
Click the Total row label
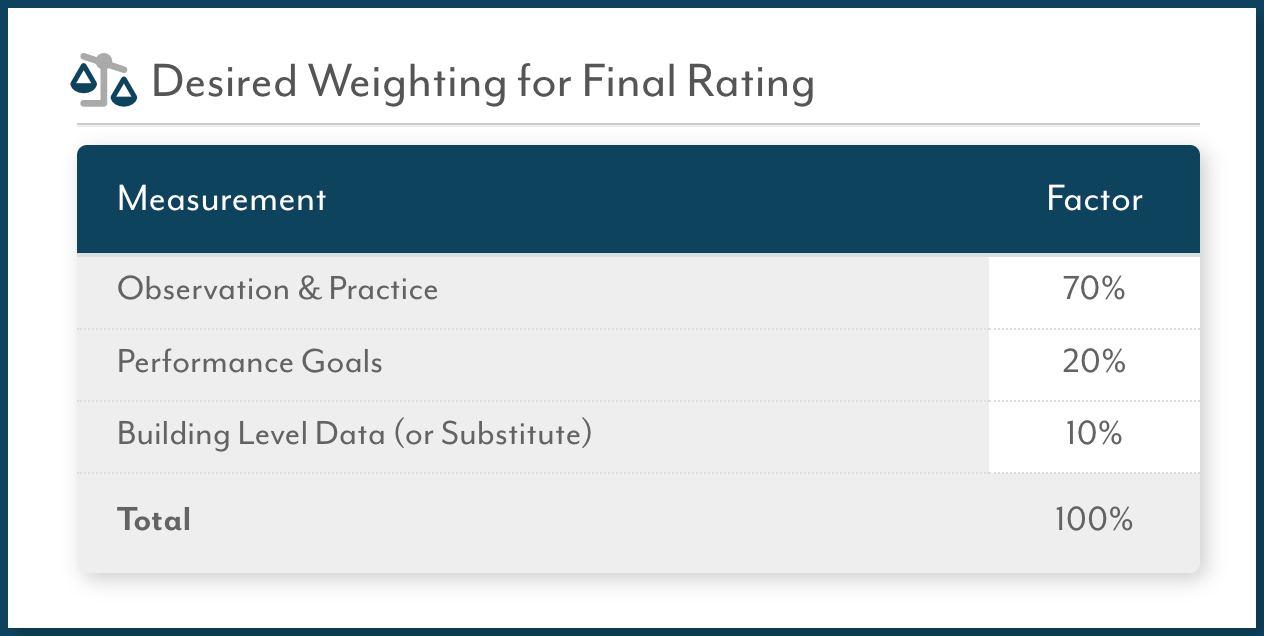click(154, 520)
